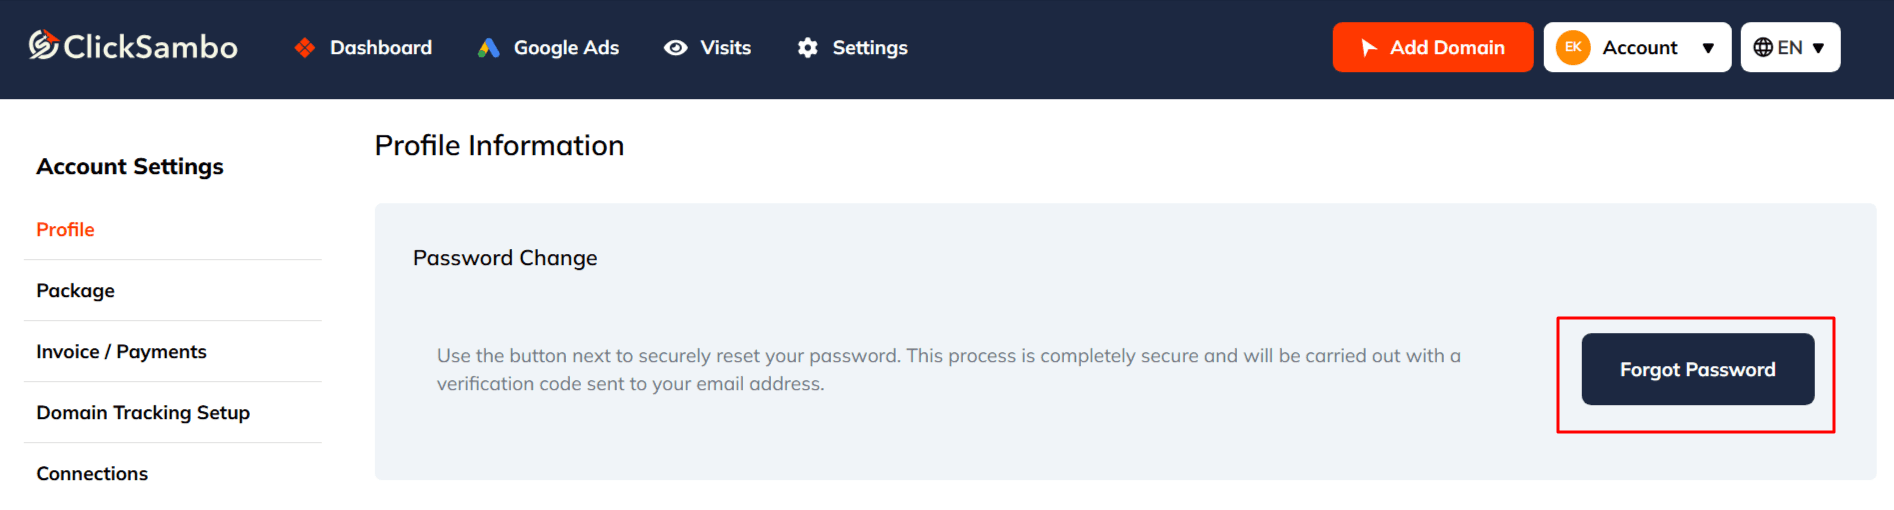The height and width of the screenshot is (510, 1894).
Task: Open Domain Tracking Setup section
Action: (143, 413)
